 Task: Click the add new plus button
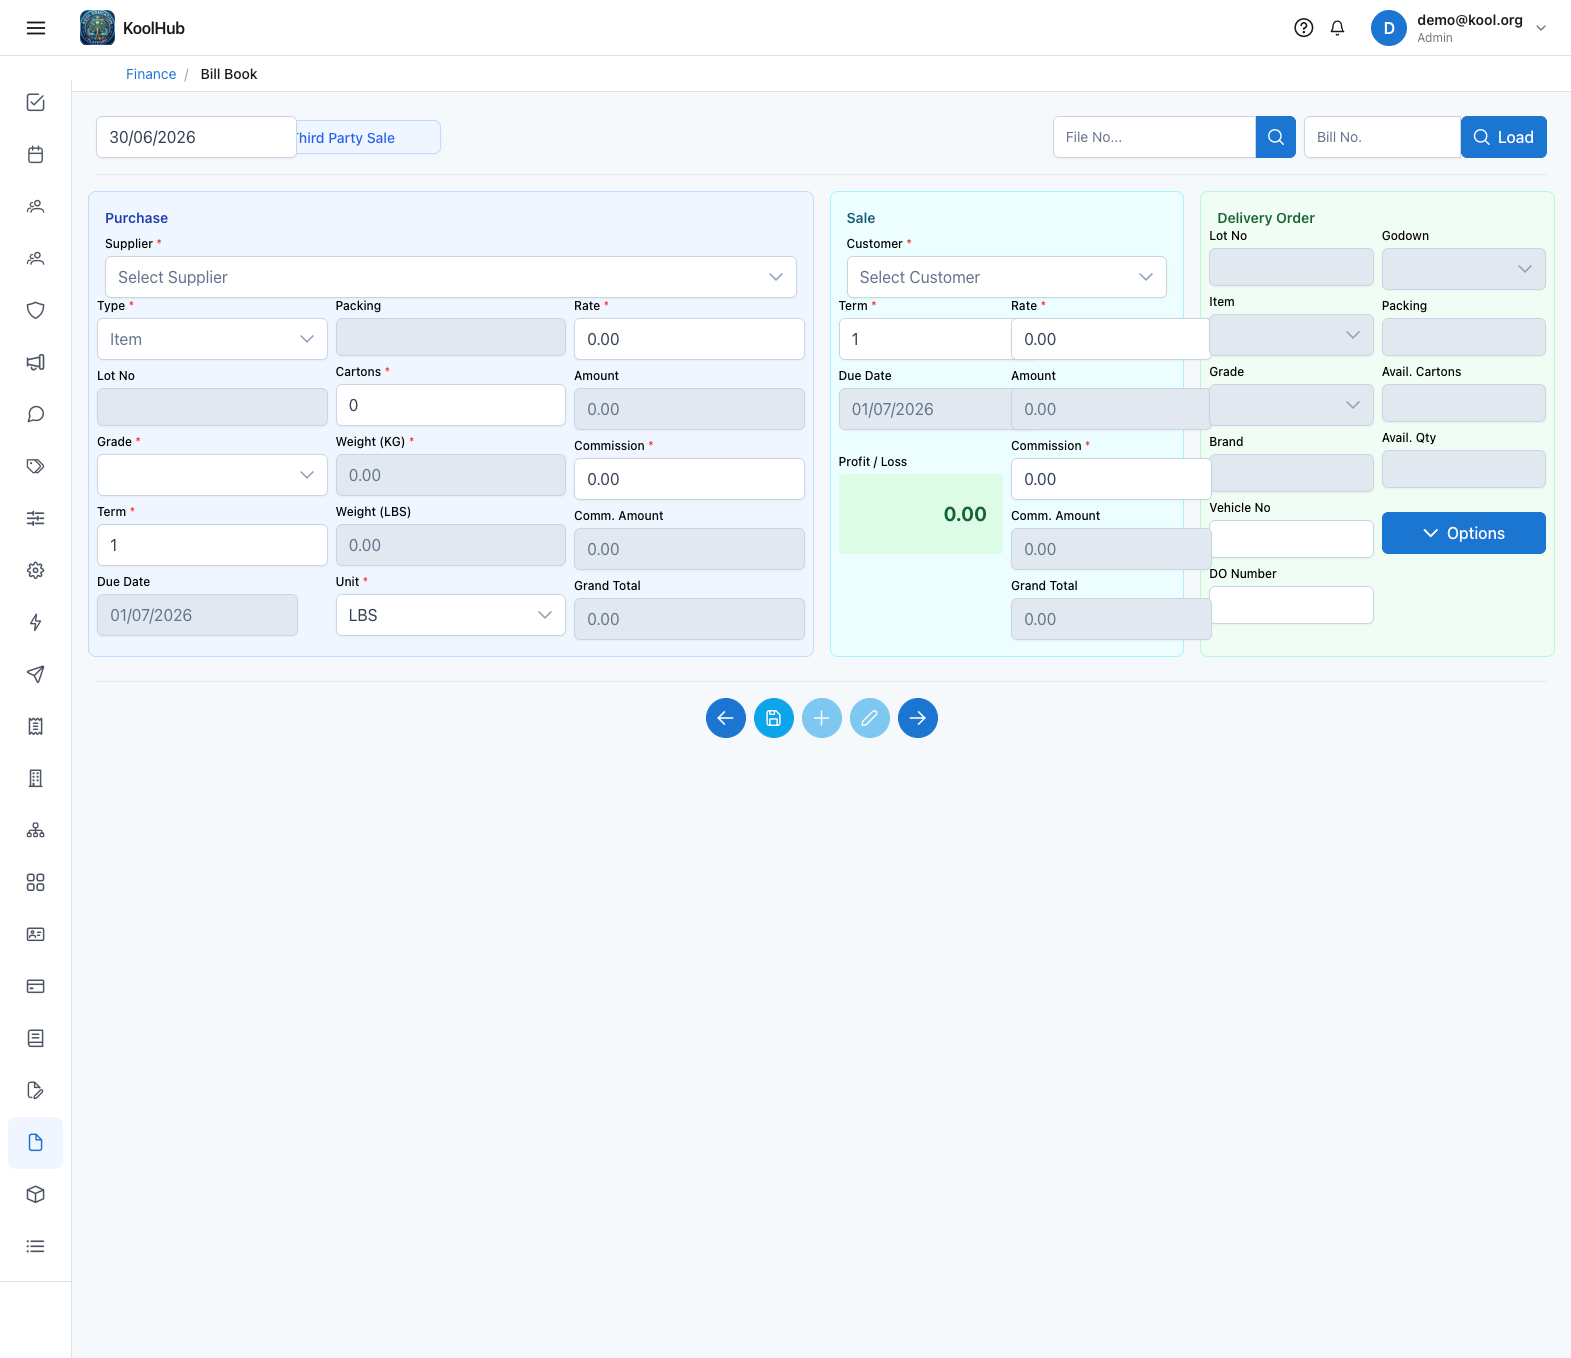point(822,718)
